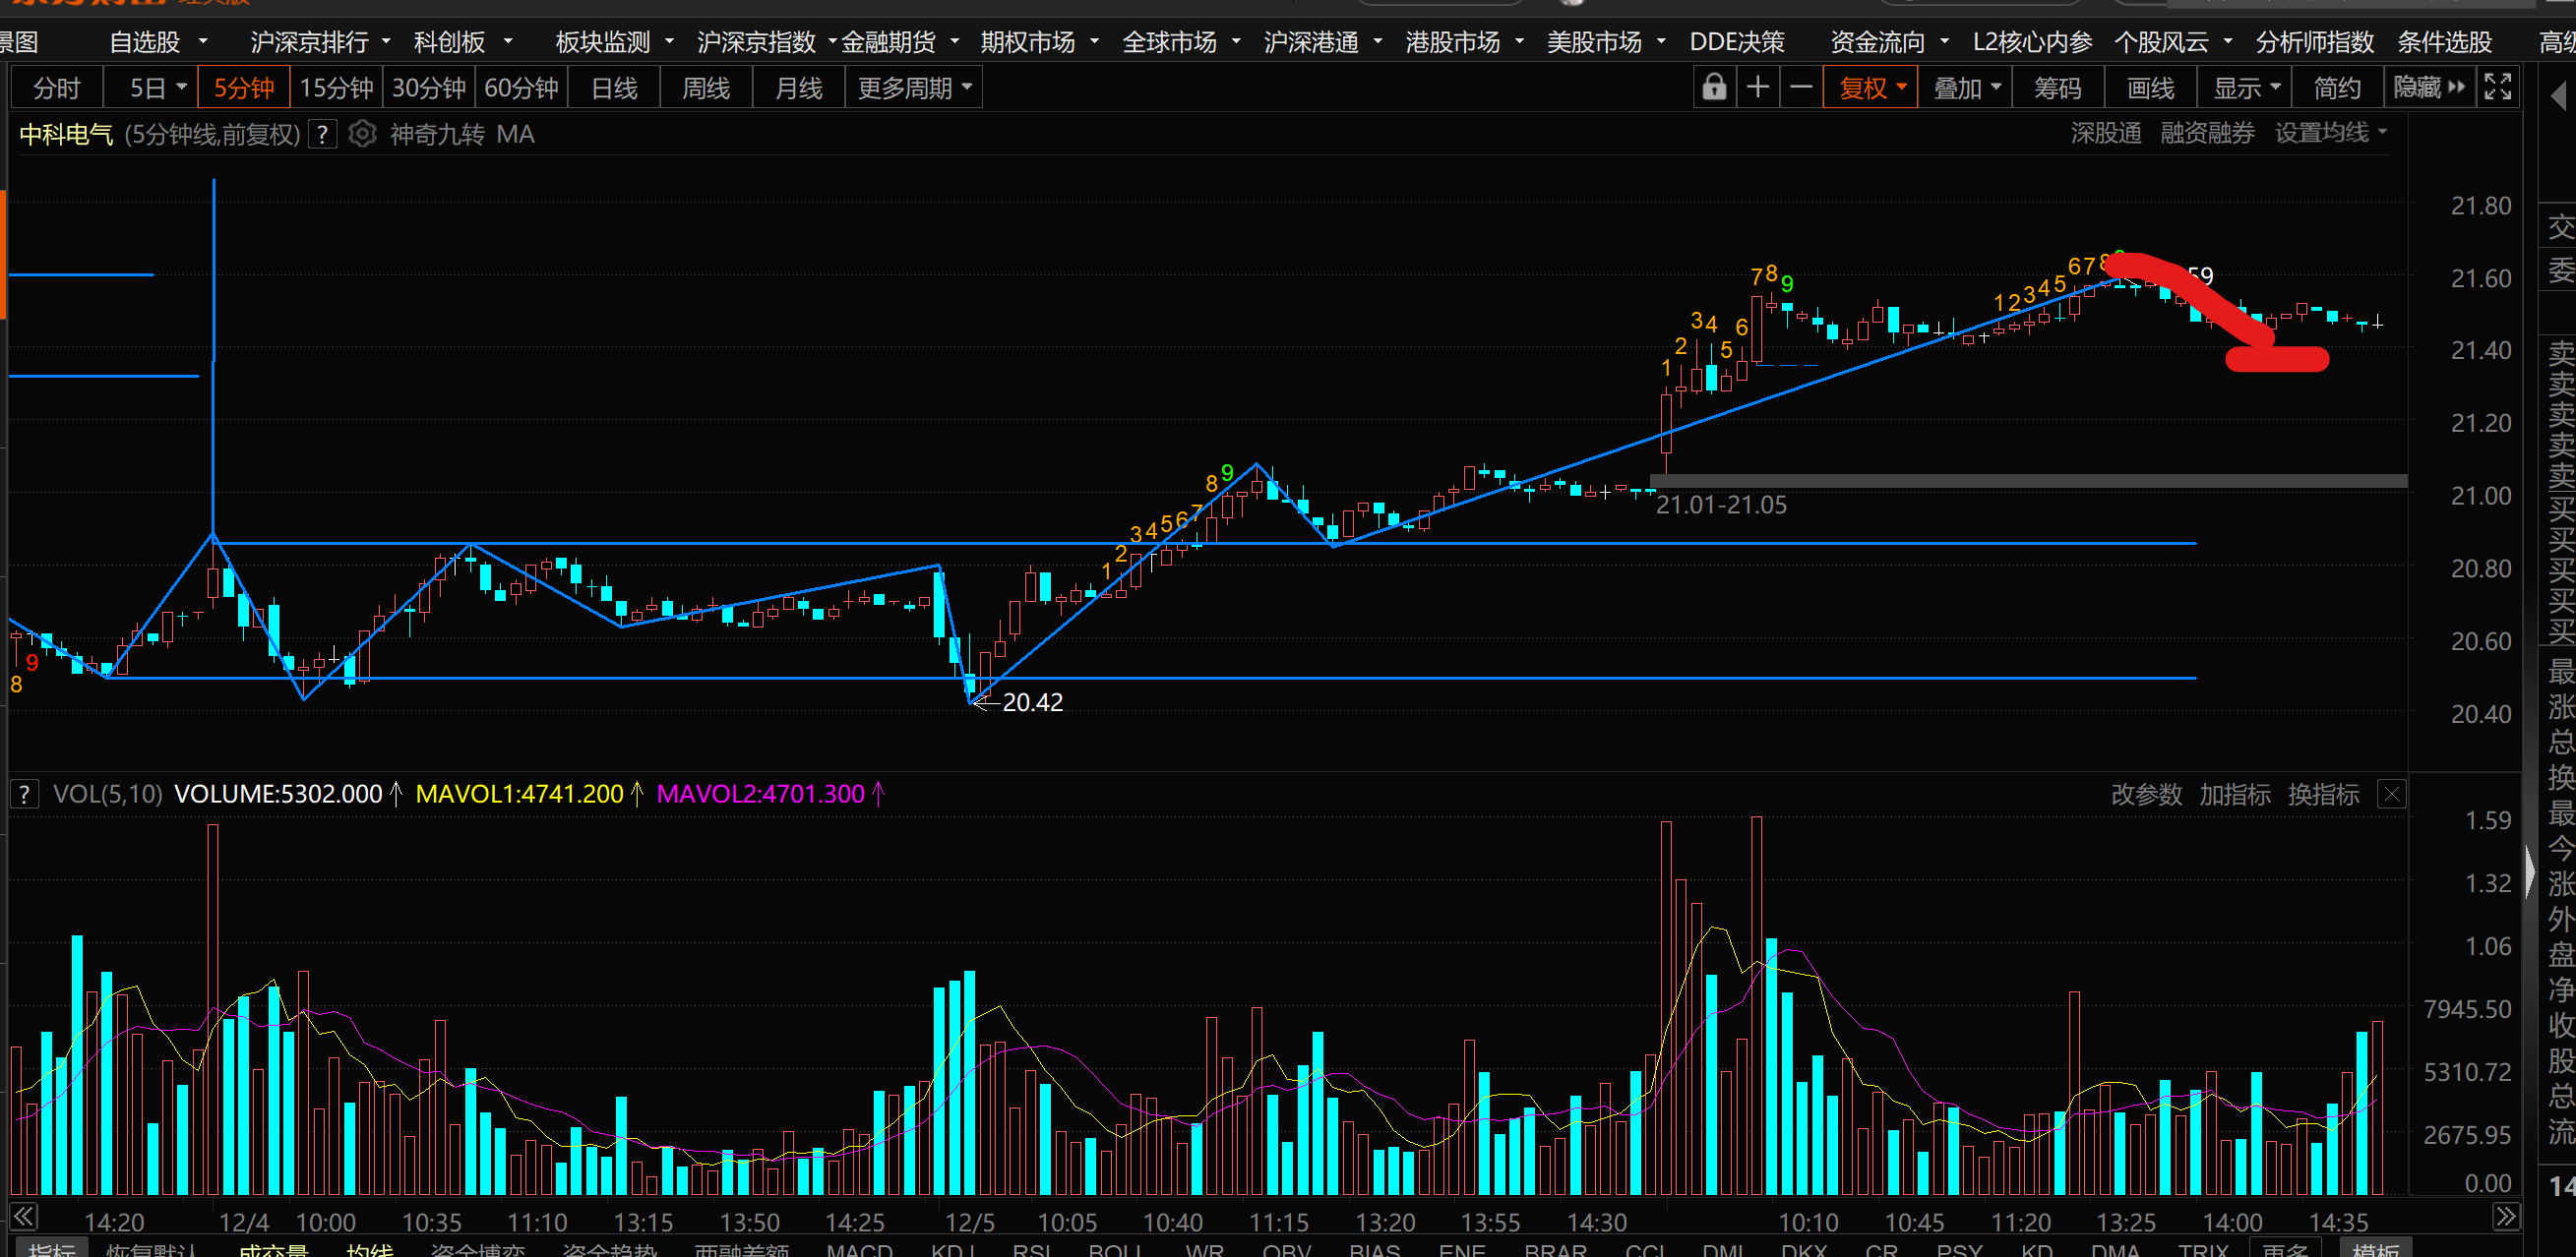Click help question mark beside 中科电气
The image size is (2576, 1257).
tap(322, 134)
